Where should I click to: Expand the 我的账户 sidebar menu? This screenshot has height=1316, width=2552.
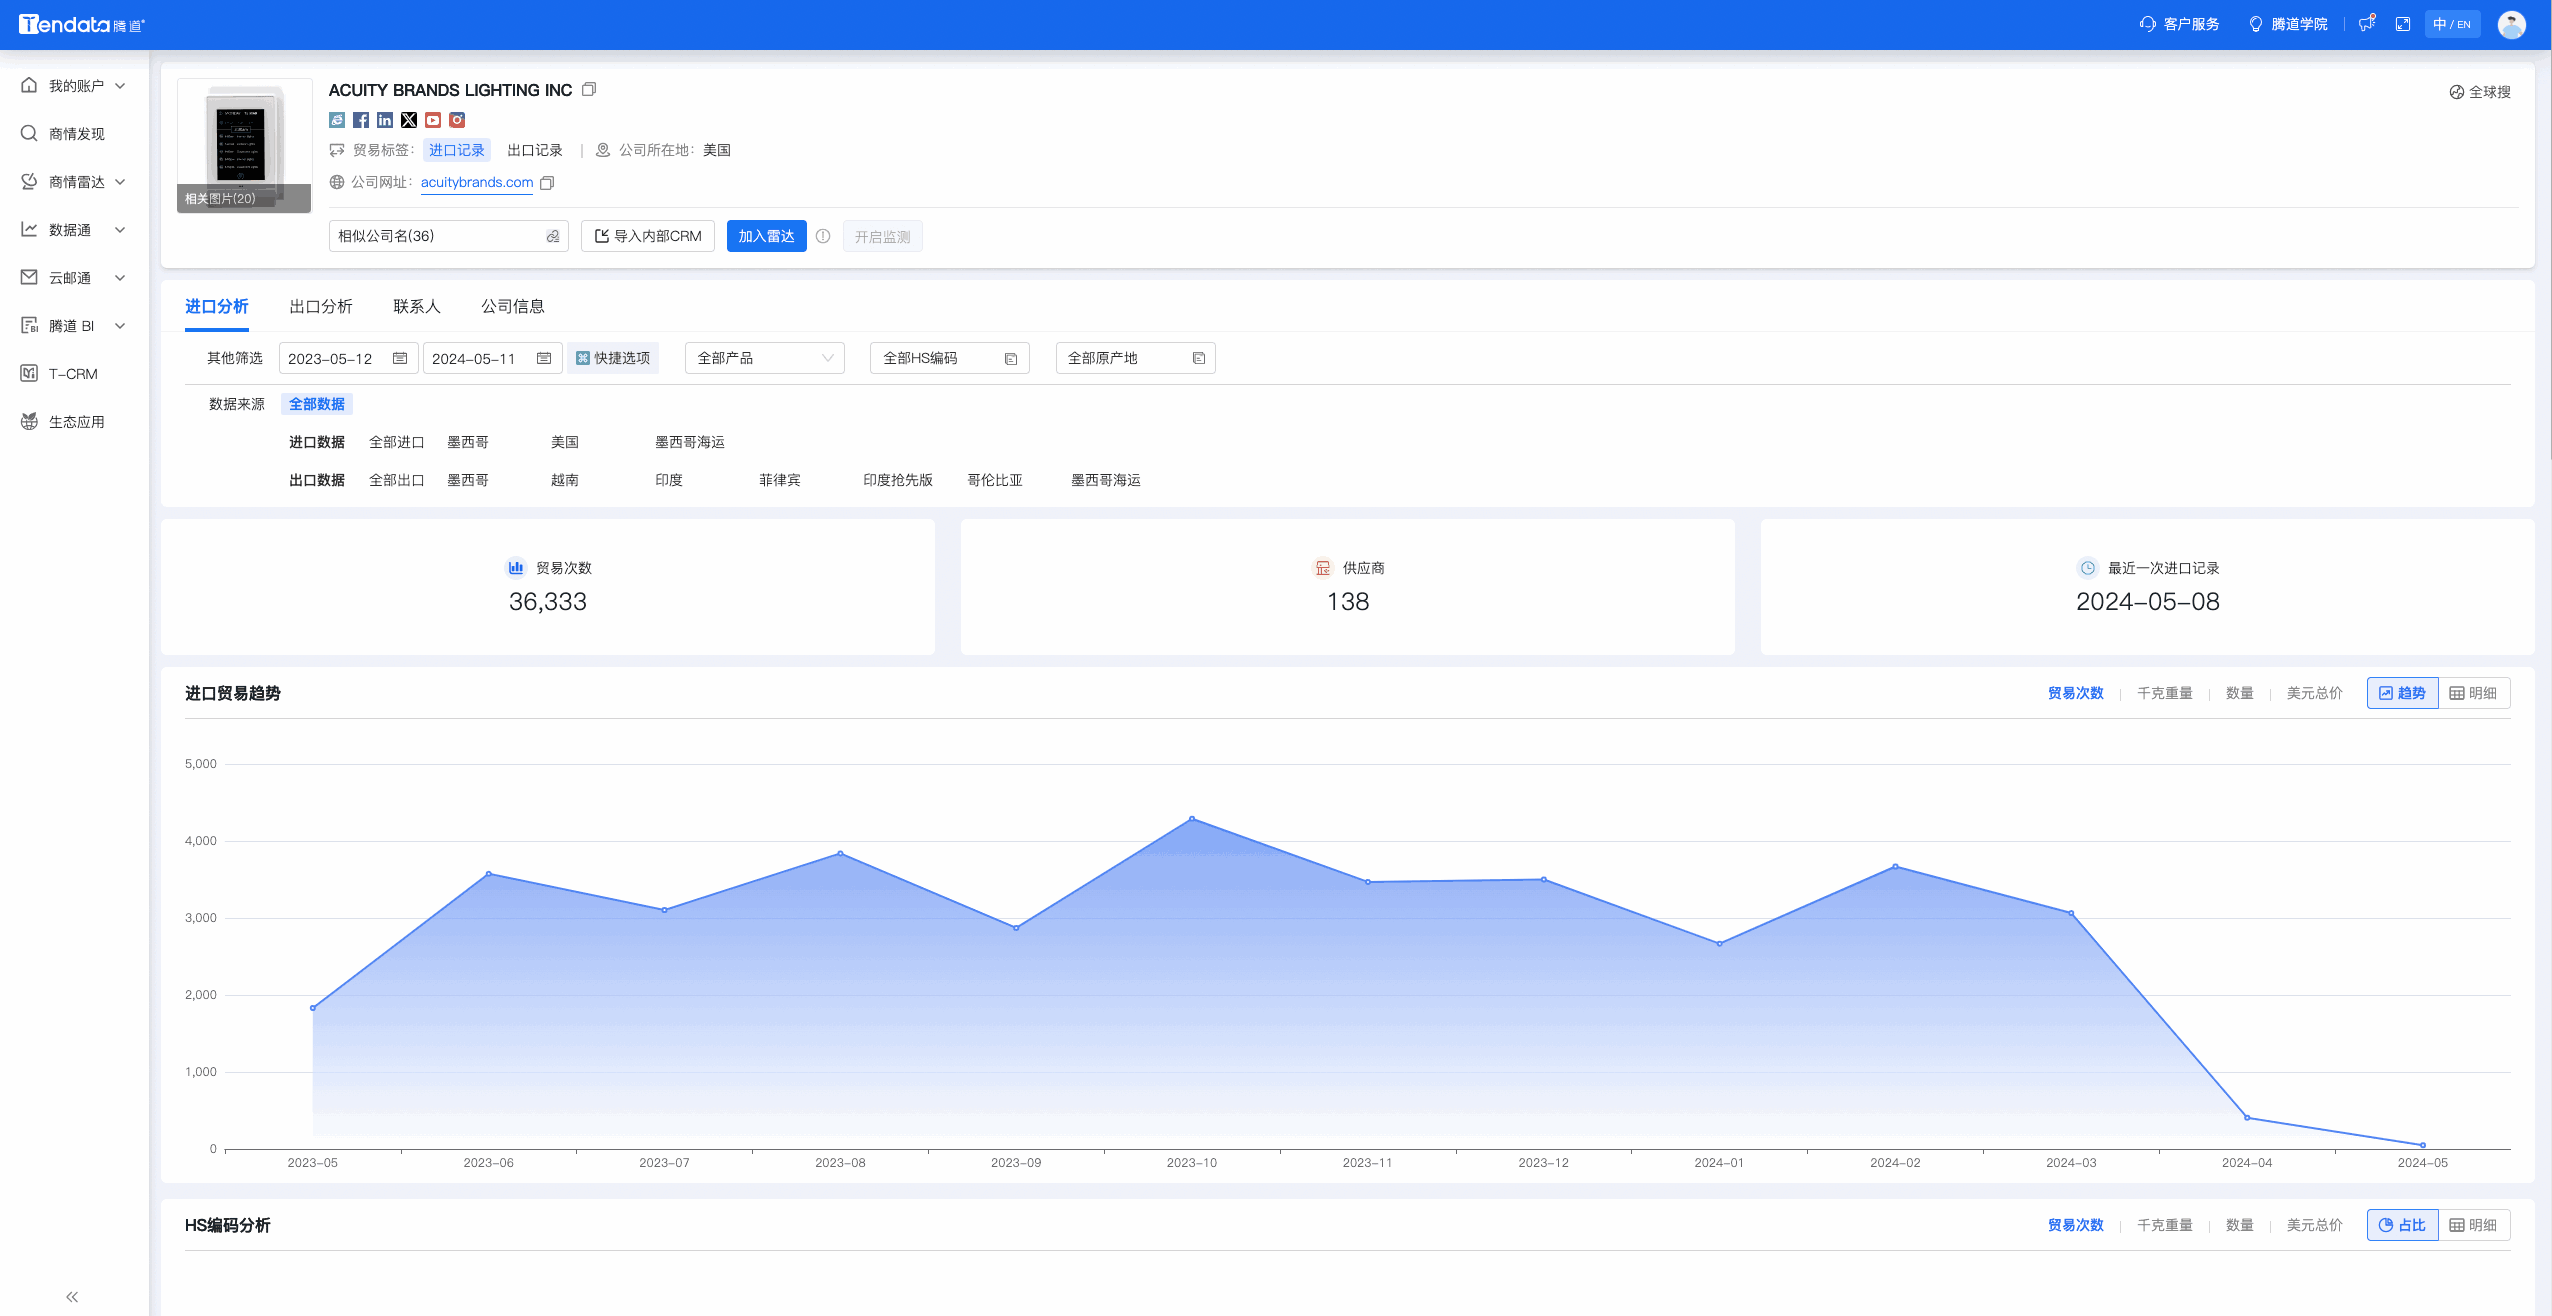76,86
